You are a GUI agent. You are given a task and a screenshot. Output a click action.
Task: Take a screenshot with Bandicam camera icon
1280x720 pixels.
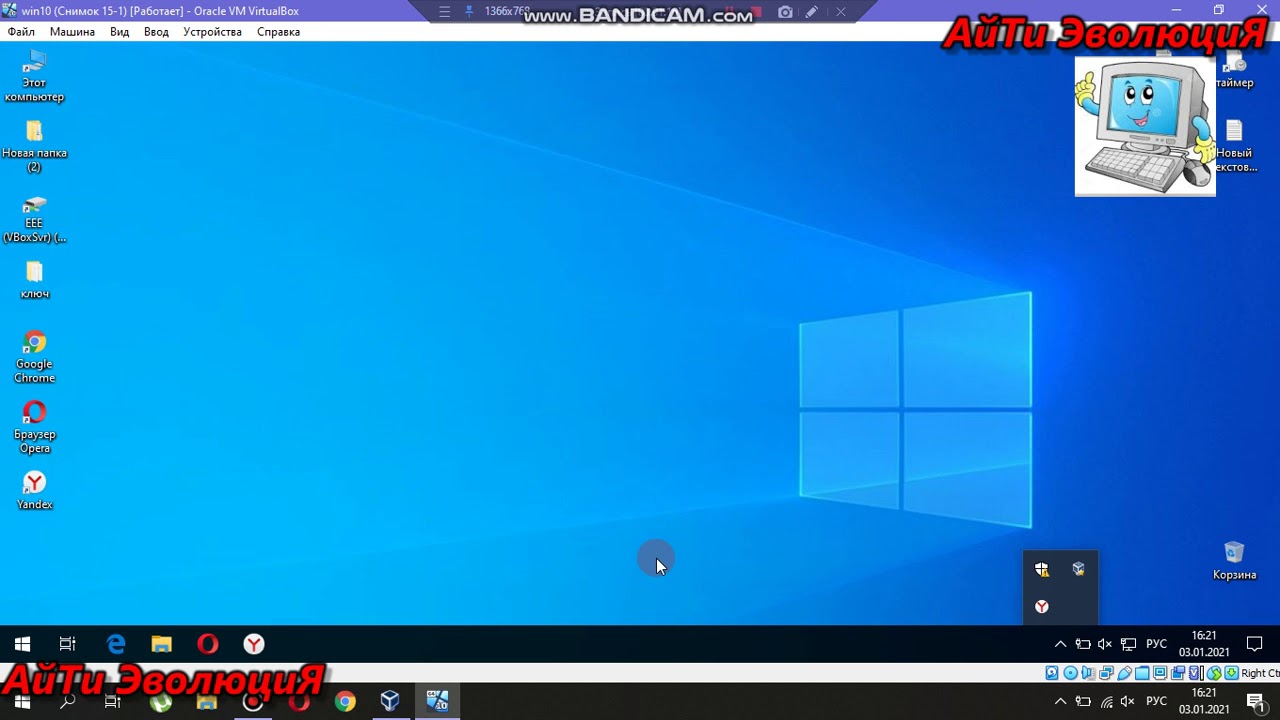pos(785,12)
